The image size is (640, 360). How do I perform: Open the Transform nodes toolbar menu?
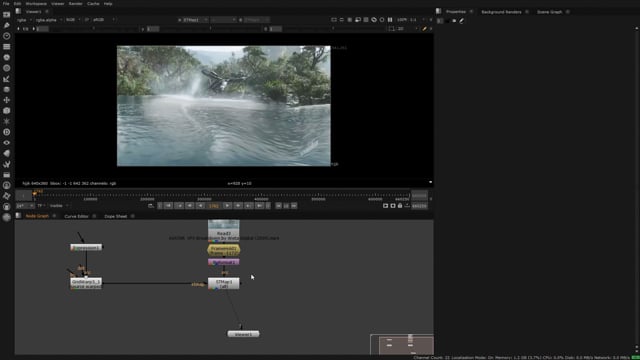coord(7,100)
